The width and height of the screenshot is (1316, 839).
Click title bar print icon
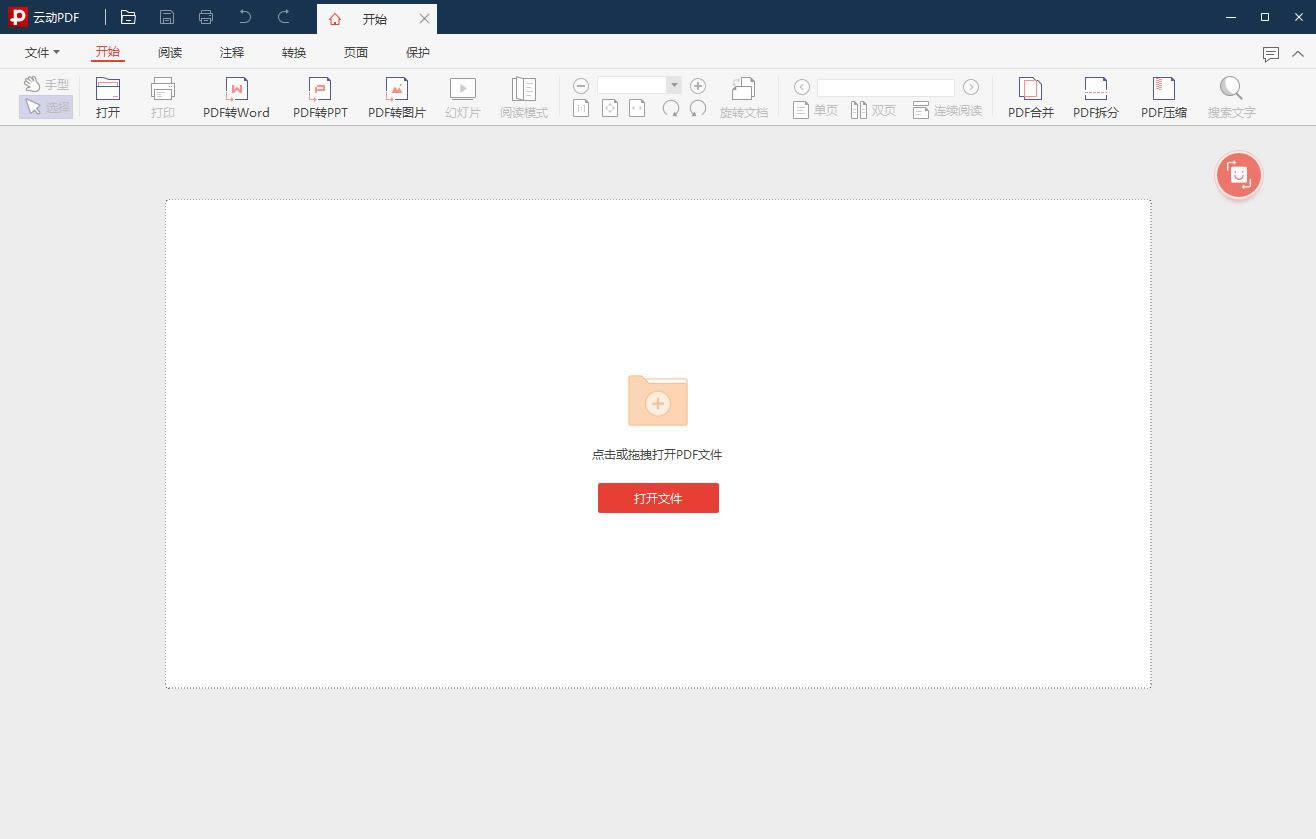point(206,17)
